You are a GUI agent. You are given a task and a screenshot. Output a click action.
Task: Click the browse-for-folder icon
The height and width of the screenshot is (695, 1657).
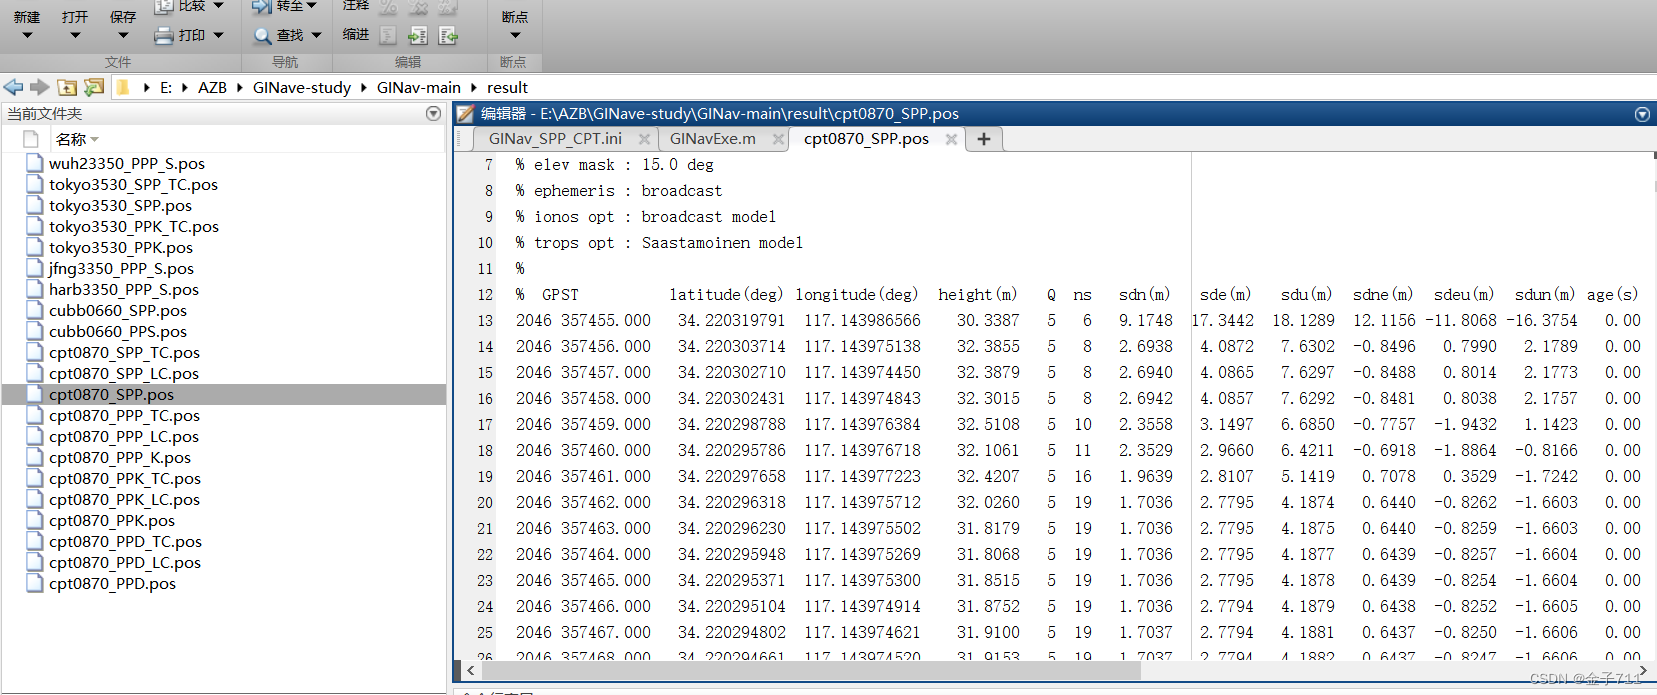(94, 88)
